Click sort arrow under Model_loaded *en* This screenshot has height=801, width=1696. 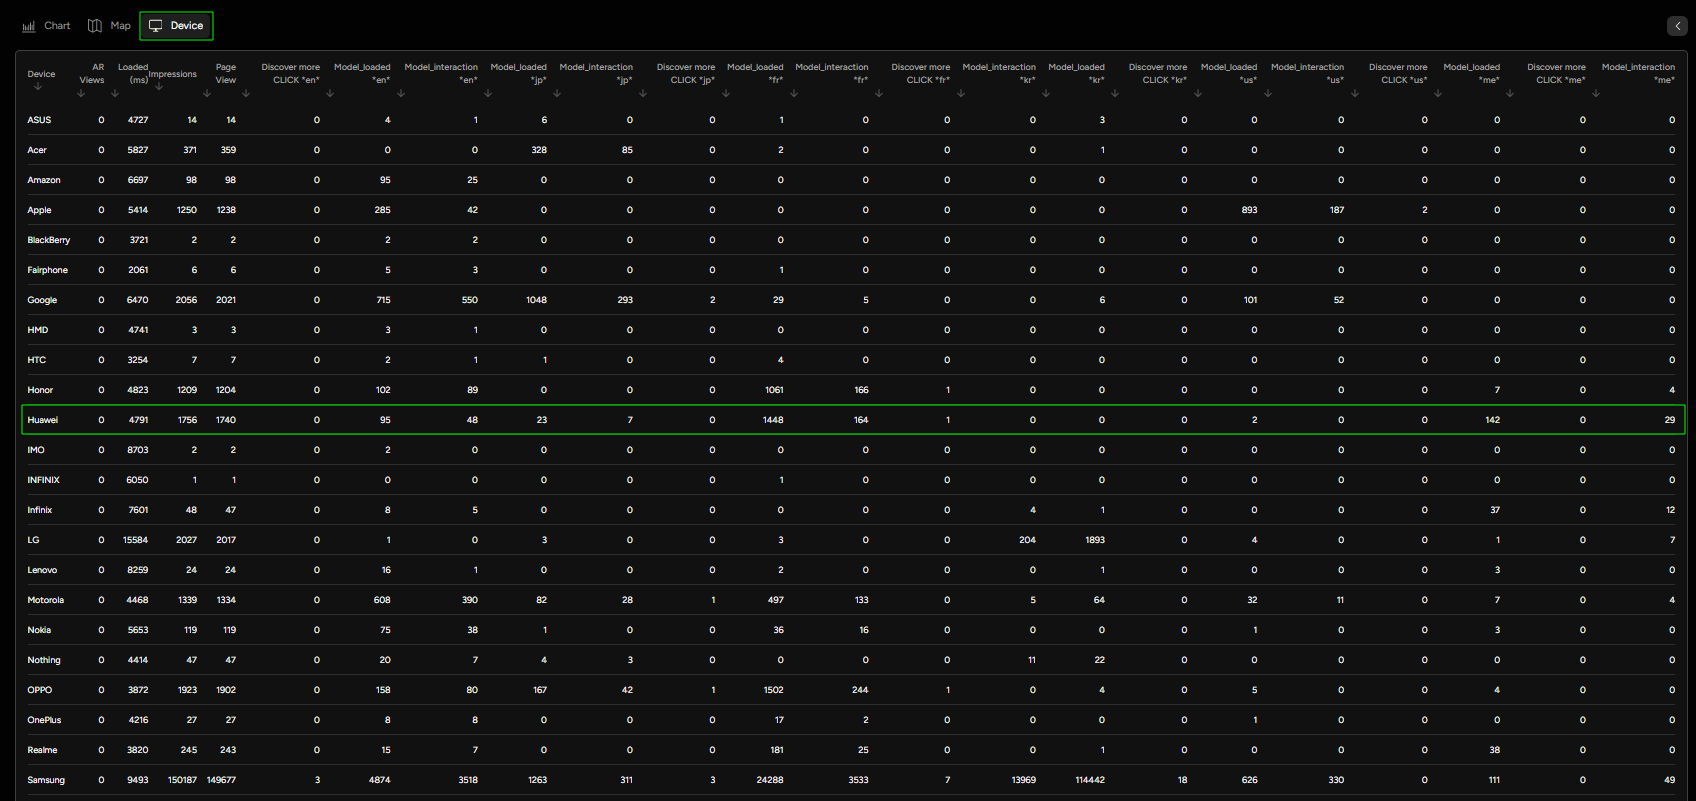pyautogui.click(x=401, y=94)
